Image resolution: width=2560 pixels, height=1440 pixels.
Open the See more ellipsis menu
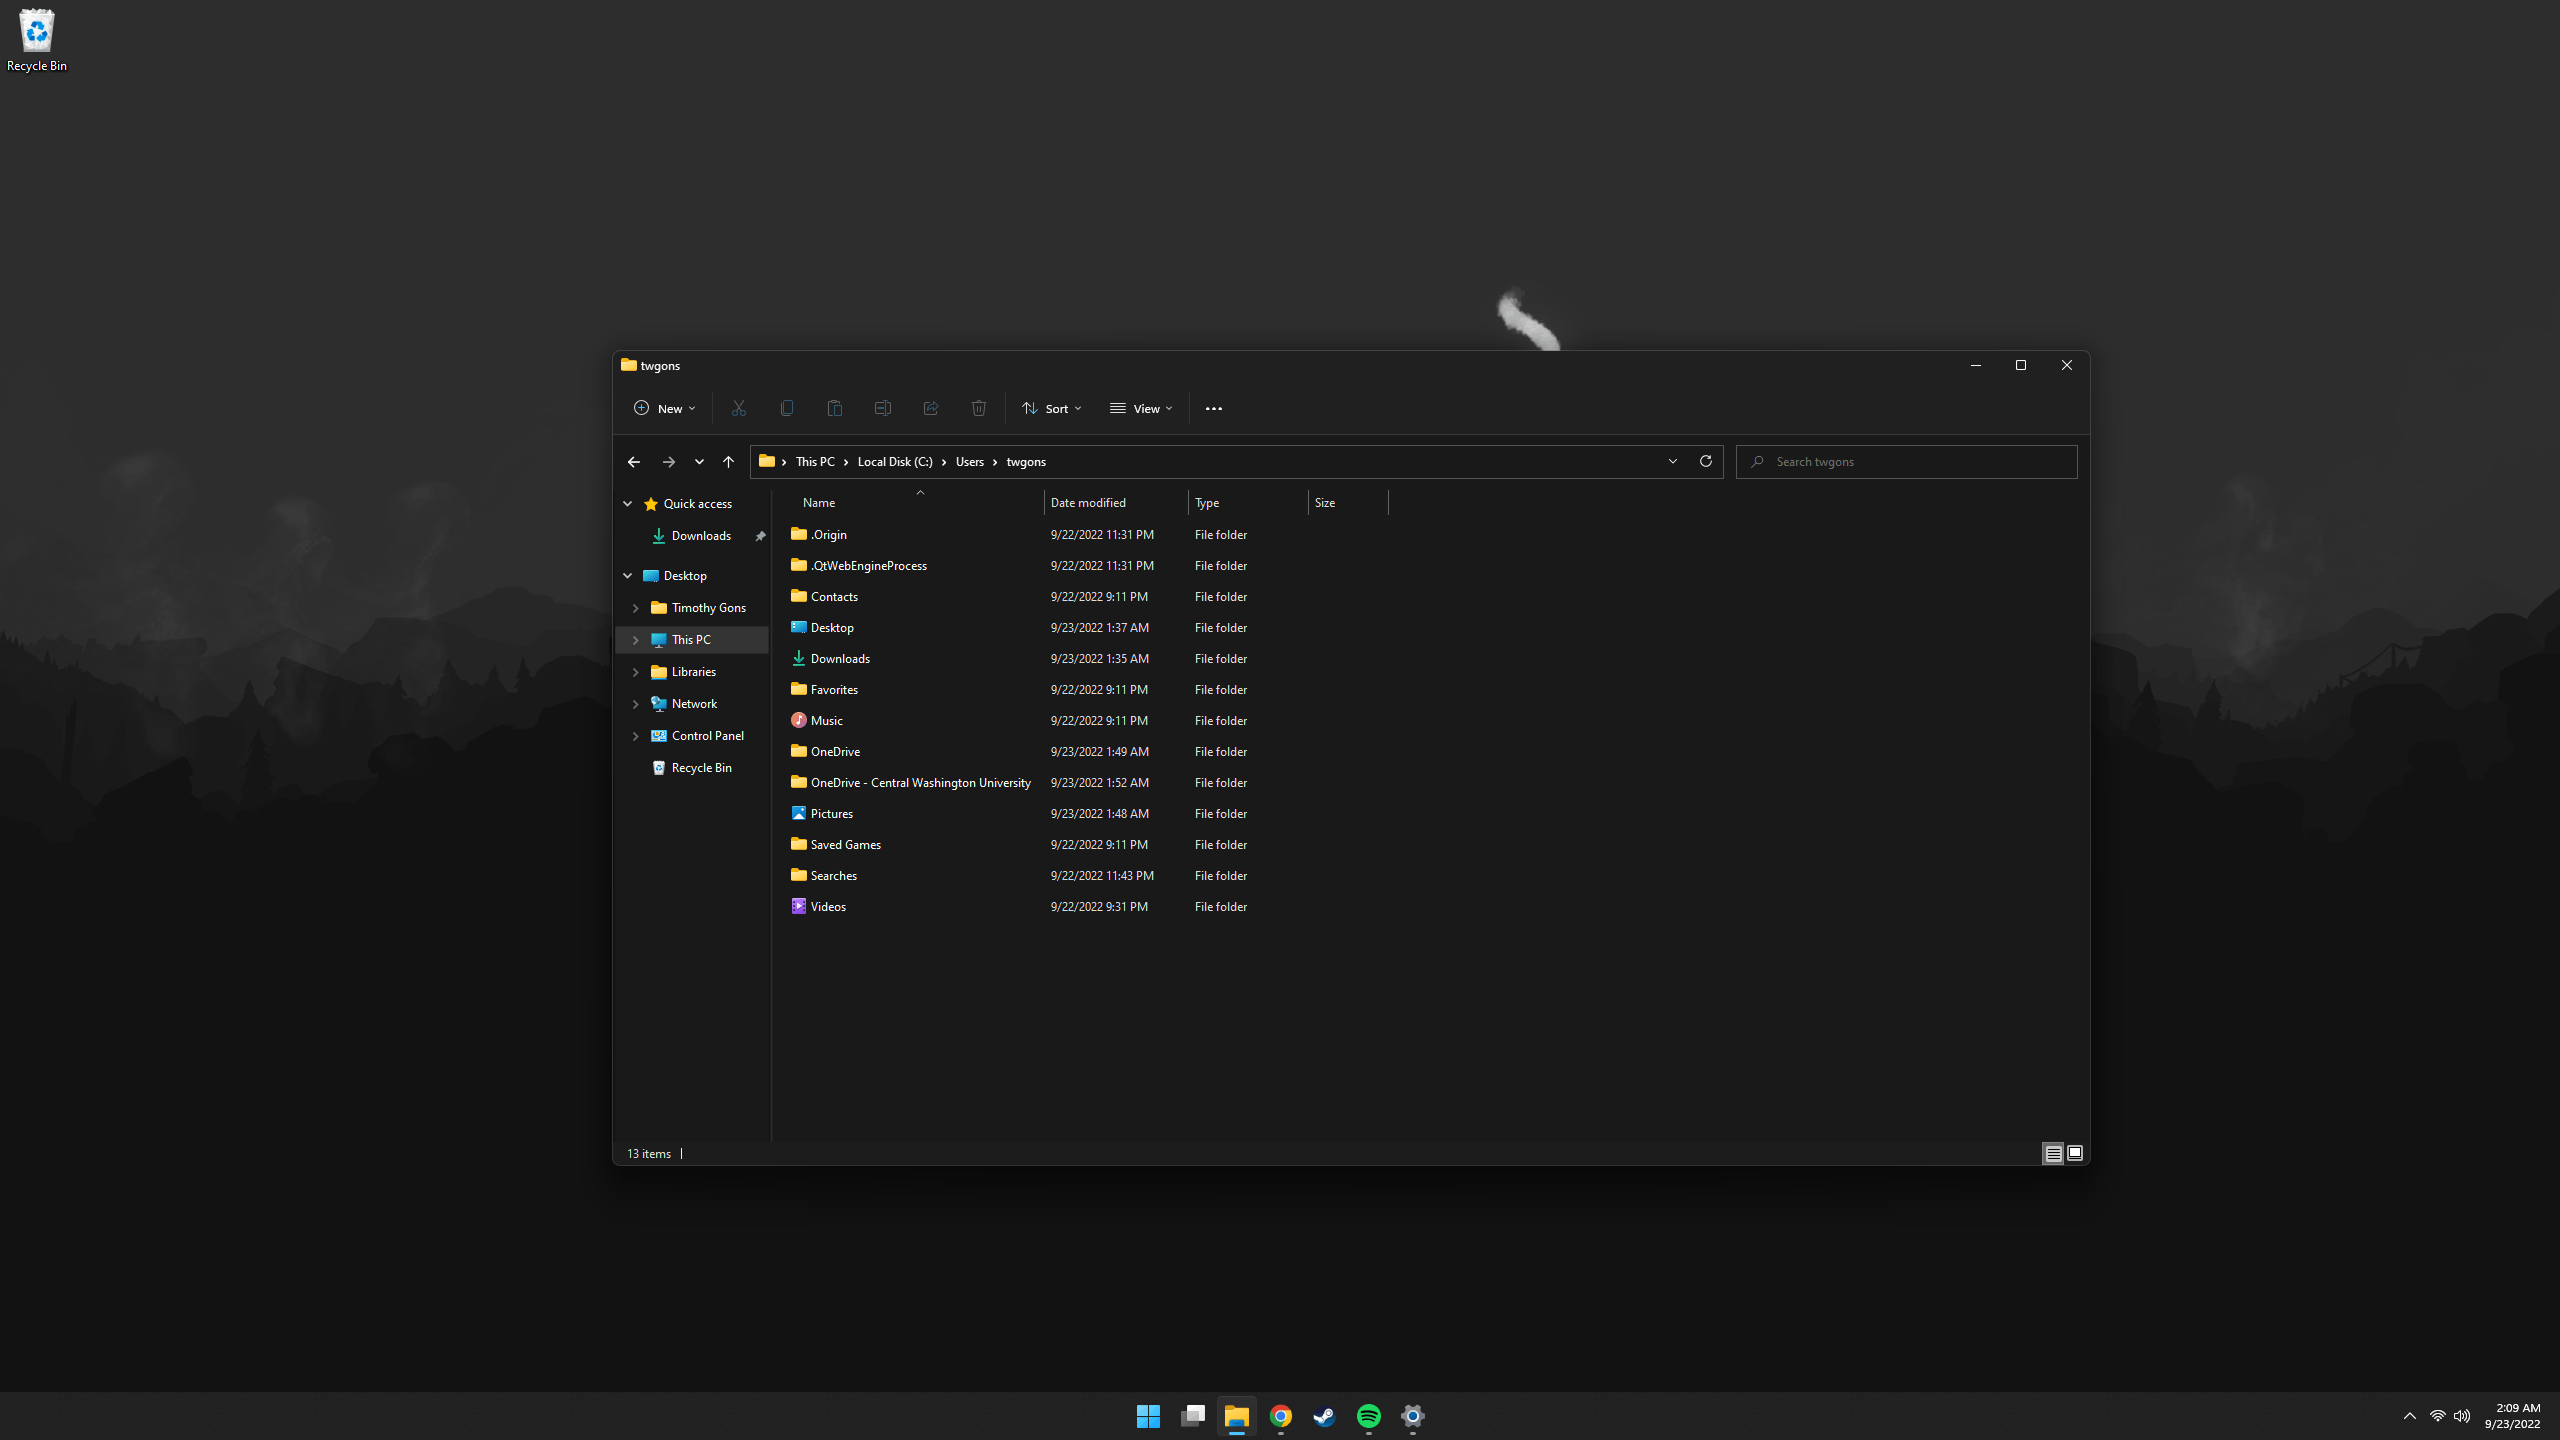click(x=1214, y=408)
